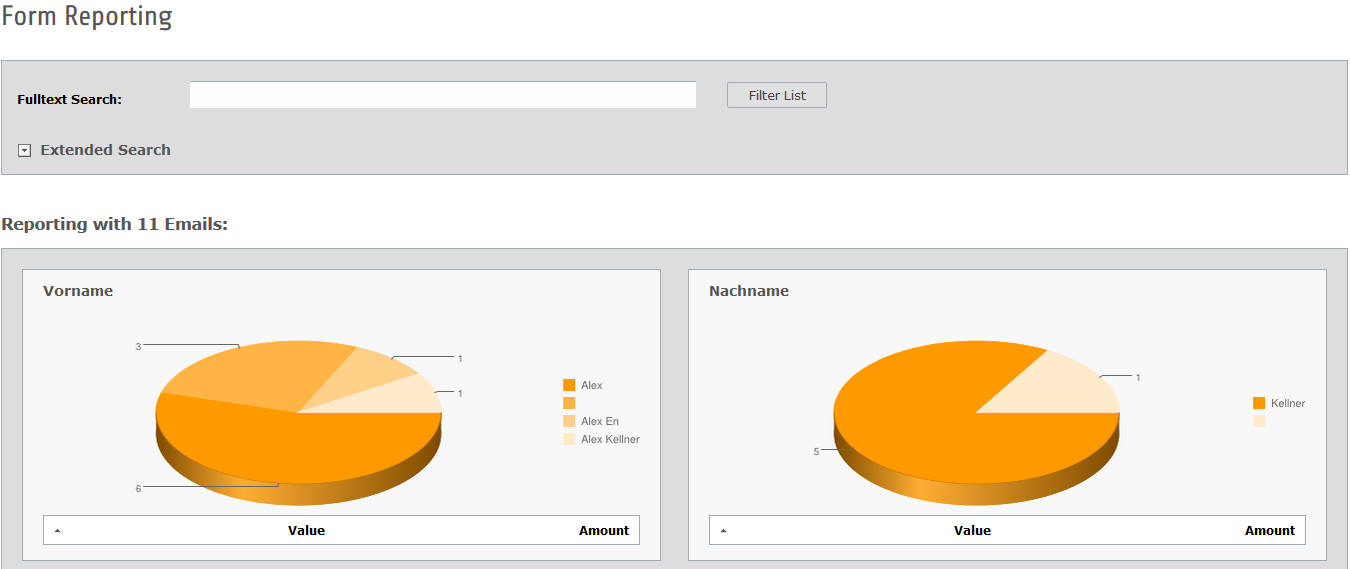Sort Vorname table by Amount column
This screenshot has height=569, width=1350.
pyautogui.click(x=603, y=531)
